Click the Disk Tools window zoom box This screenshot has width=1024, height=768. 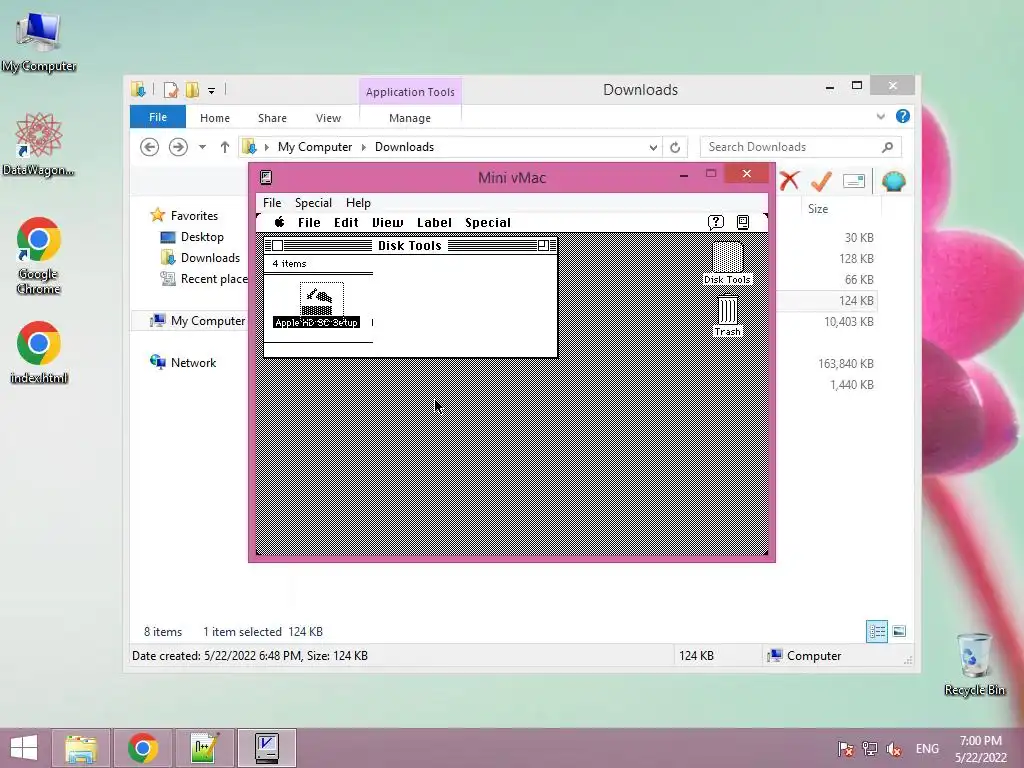point(543,246)
